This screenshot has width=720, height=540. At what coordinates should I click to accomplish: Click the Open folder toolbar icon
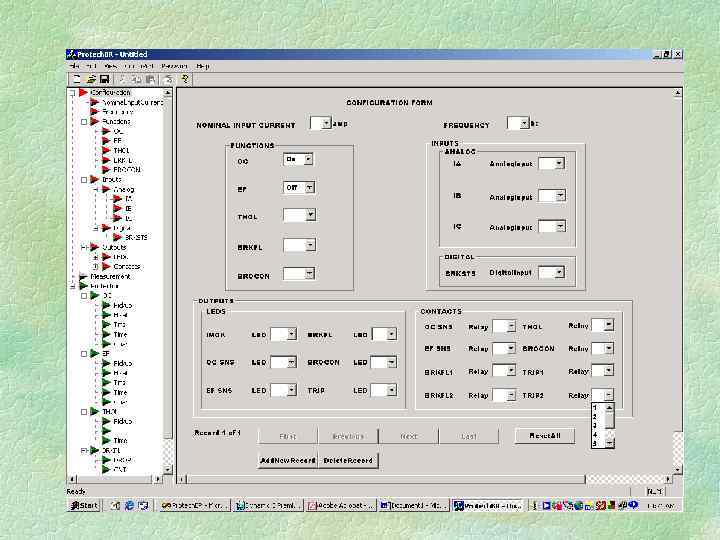[90, 79]
